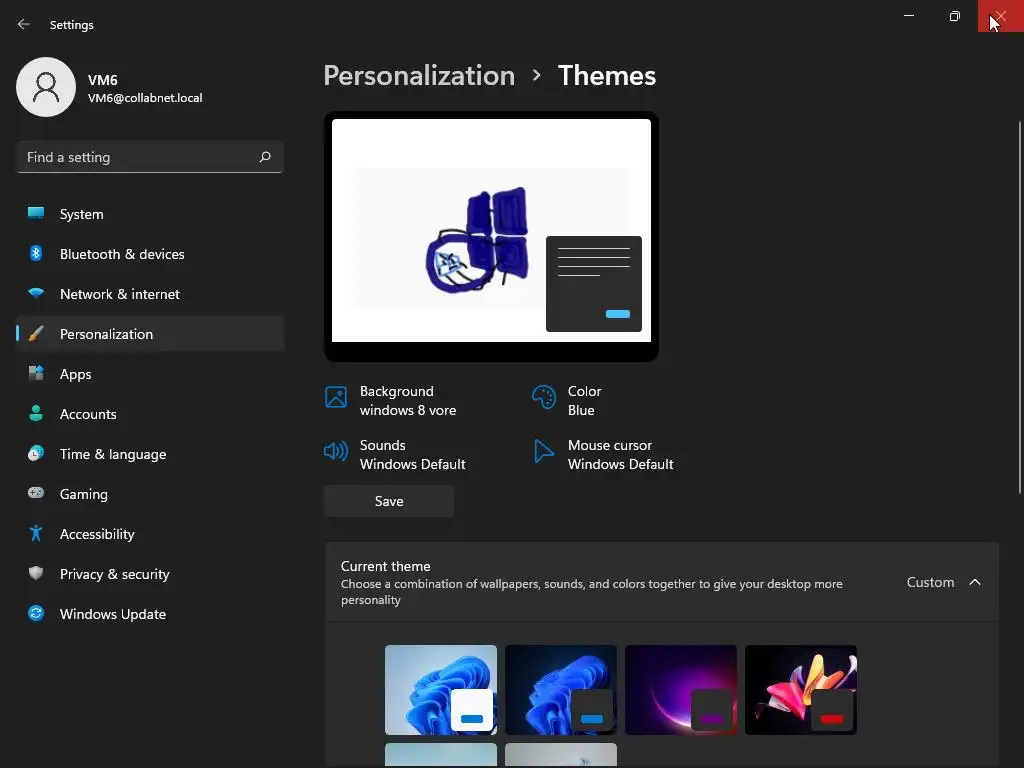This screenshot has width=1024, height=768.
Task: Open Gaming settings
Action: point(150,494)
